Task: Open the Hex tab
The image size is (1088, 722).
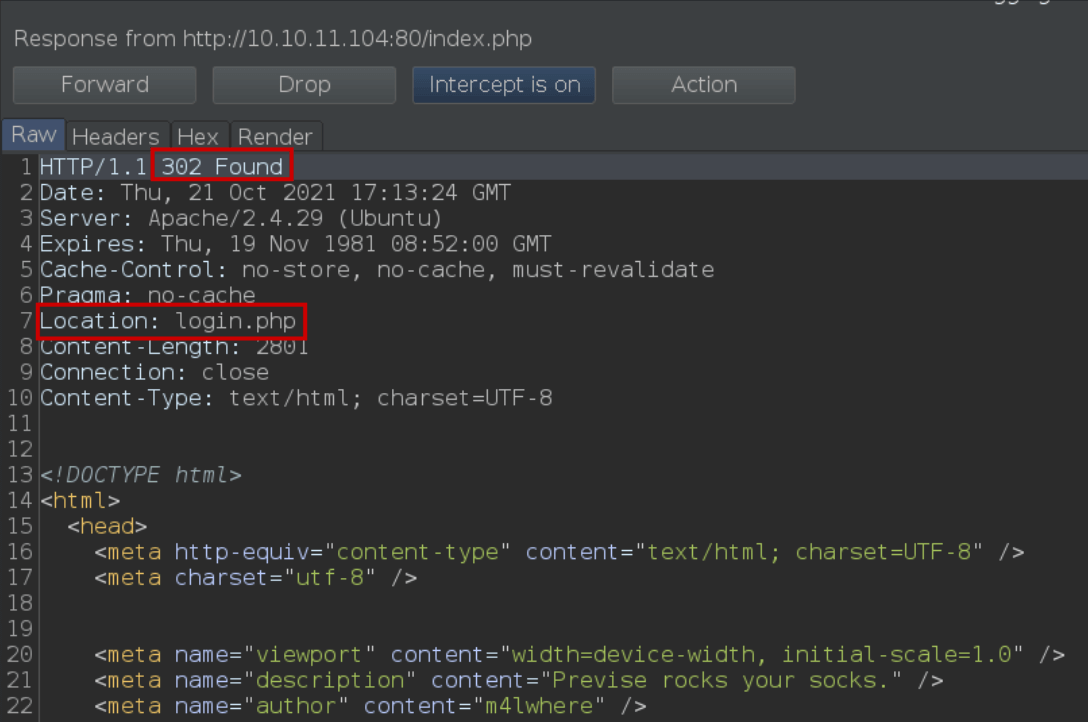Action: (x=198, y=137)
